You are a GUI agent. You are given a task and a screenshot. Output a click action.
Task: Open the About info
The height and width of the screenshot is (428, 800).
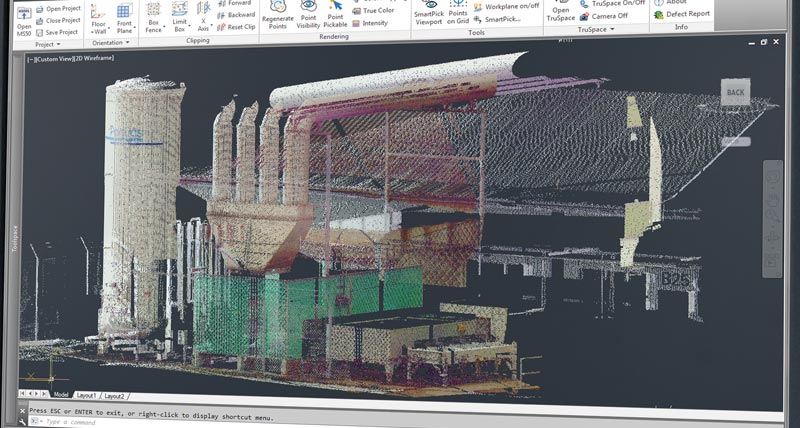671,3
